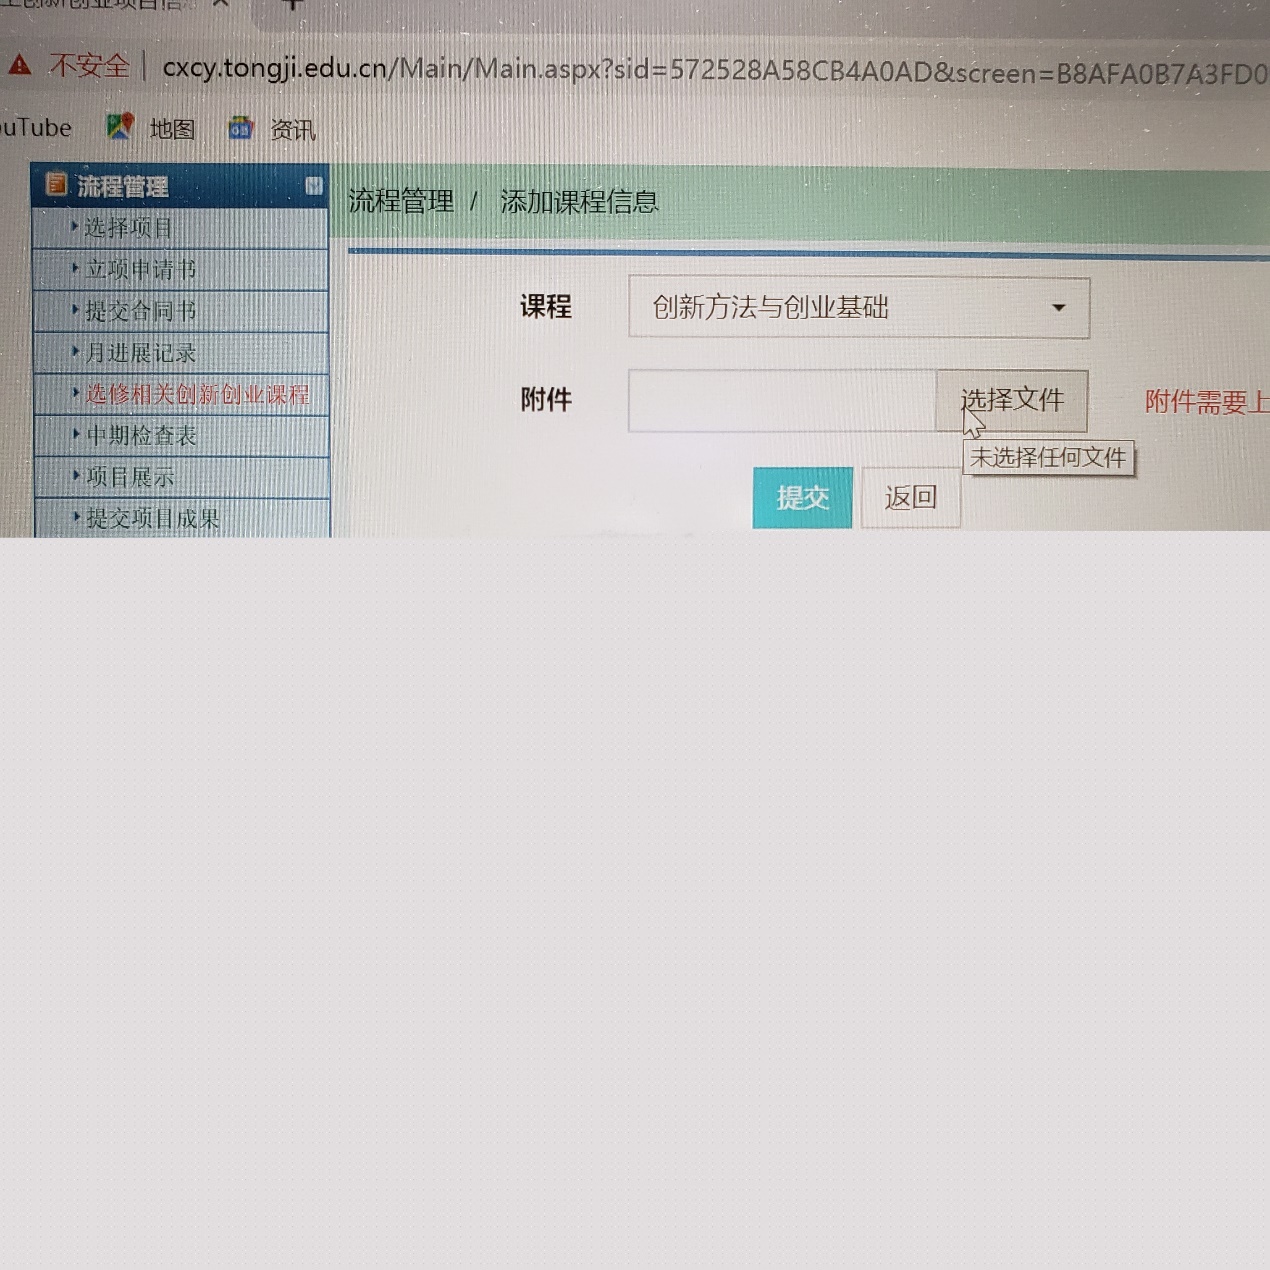Click the 选择文件 choose file button
This screenshot has height=1270, width=1270.
1011,400
